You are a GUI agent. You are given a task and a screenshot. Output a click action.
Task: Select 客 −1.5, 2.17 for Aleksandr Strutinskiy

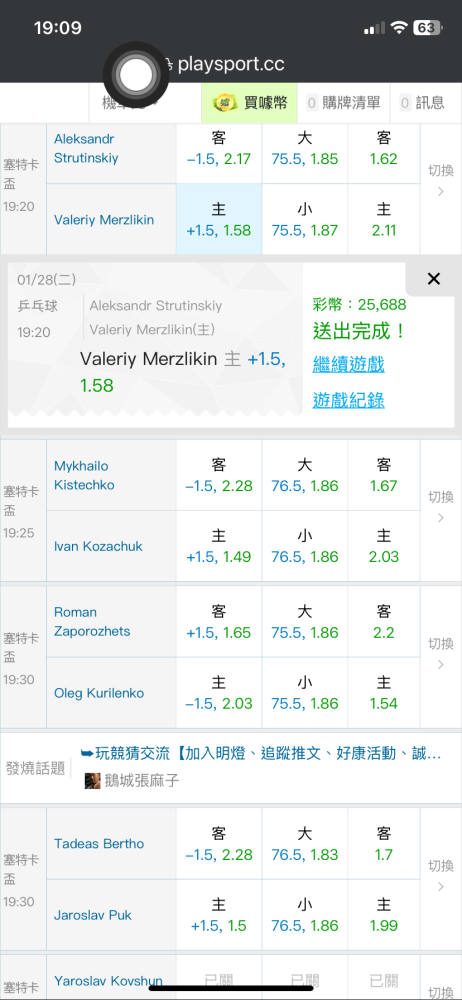(x=219, y=149)
